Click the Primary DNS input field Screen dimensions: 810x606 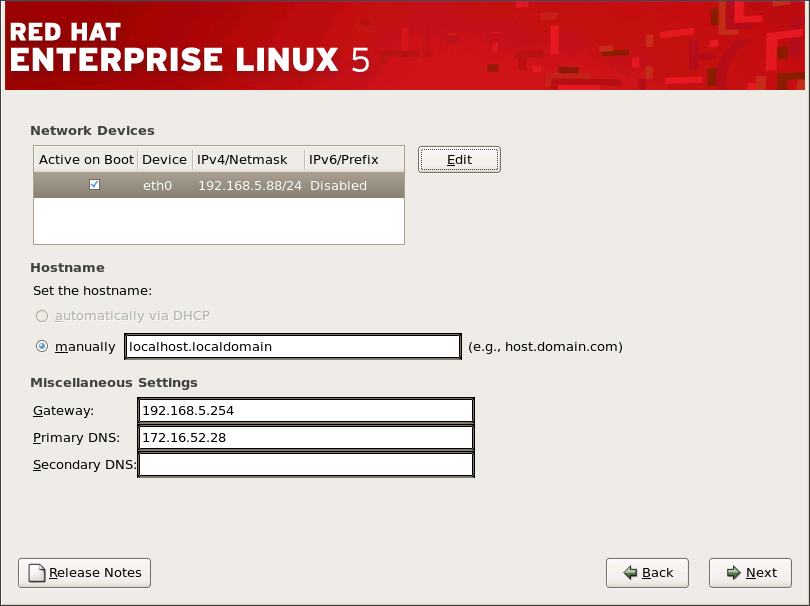click(305, 437)
